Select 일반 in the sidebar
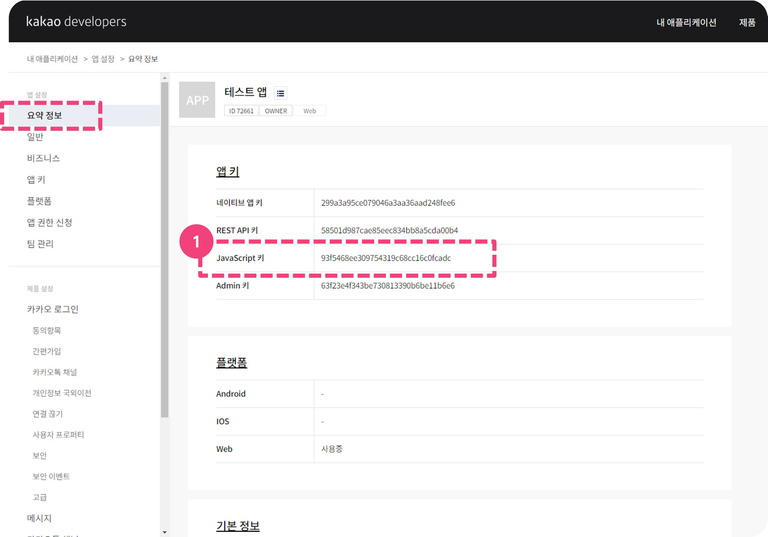 [x=35, y=137]
